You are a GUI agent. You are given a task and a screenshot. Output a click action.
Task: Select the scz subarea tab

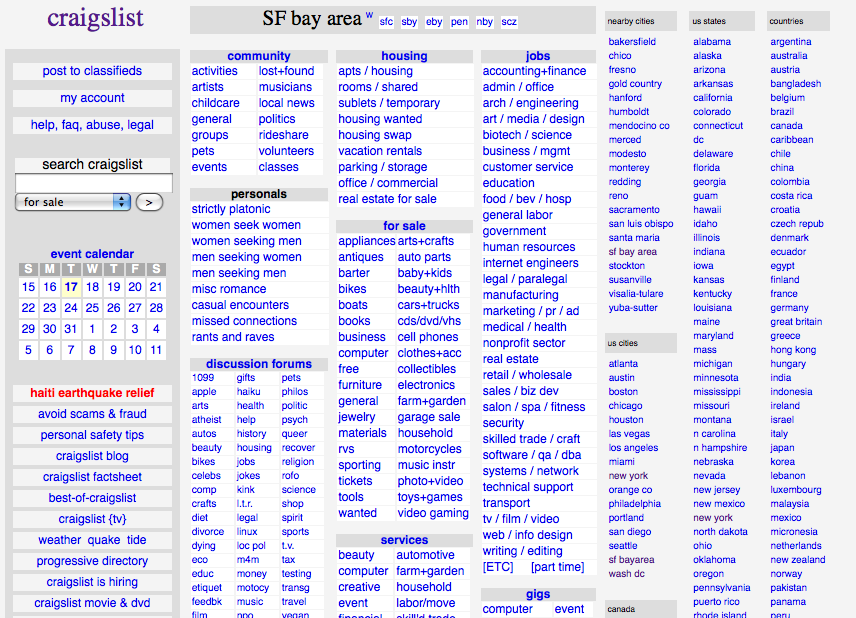click(x=509, y=22)
